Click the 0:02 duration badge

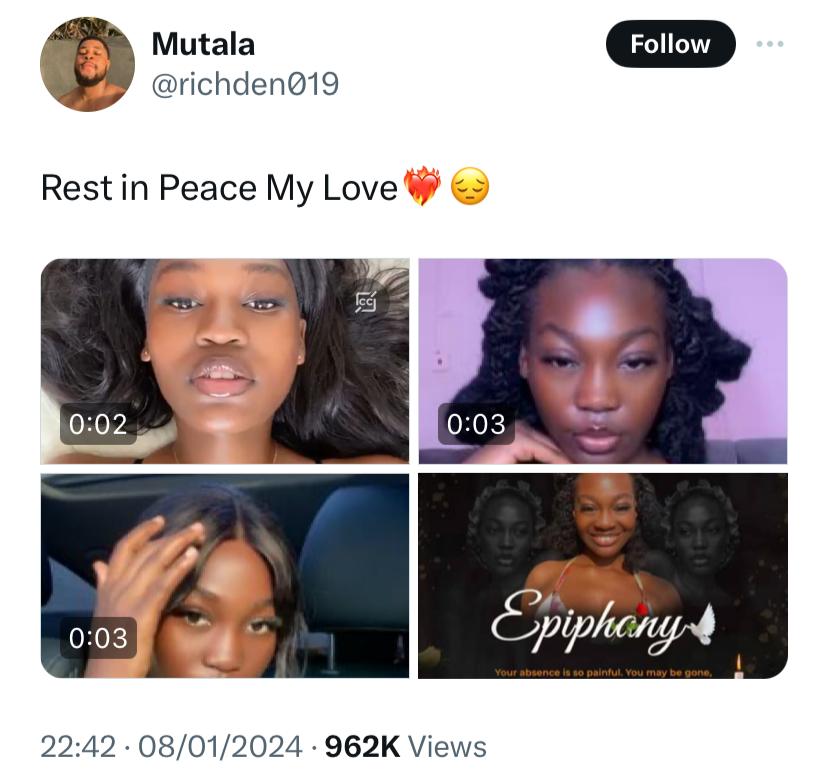point(97,424)
